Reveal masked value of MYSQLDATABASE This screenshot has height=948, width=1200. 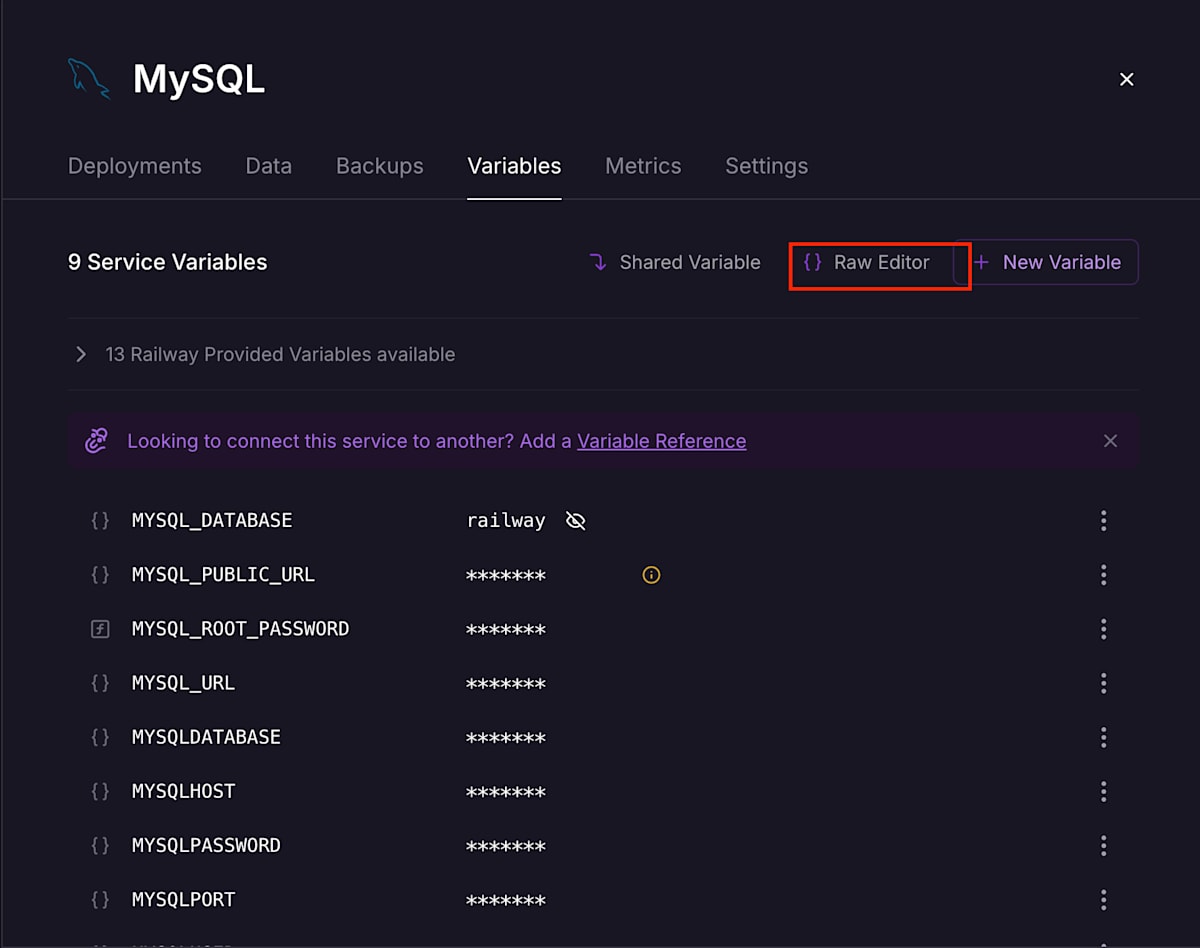506,738
